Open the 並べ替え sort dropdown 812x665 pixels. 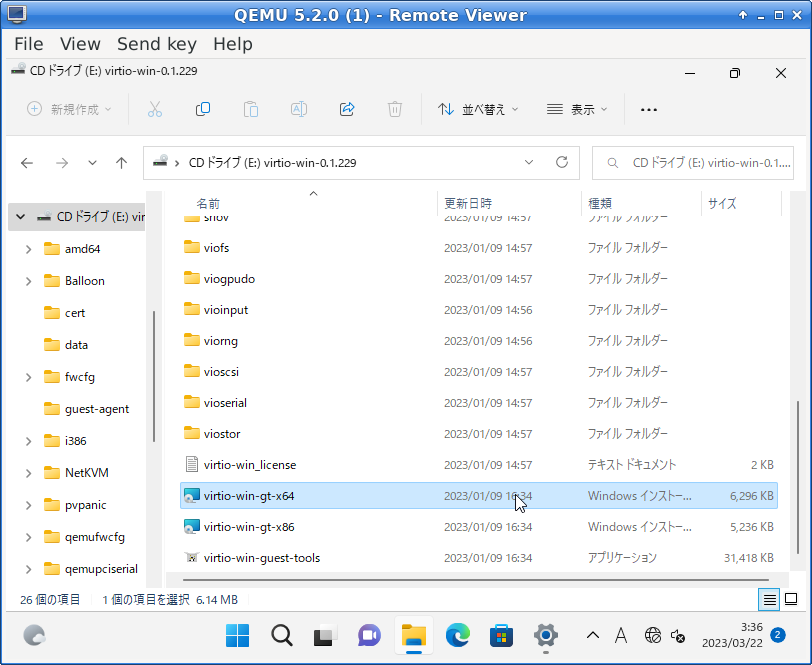tap(478, 109)
